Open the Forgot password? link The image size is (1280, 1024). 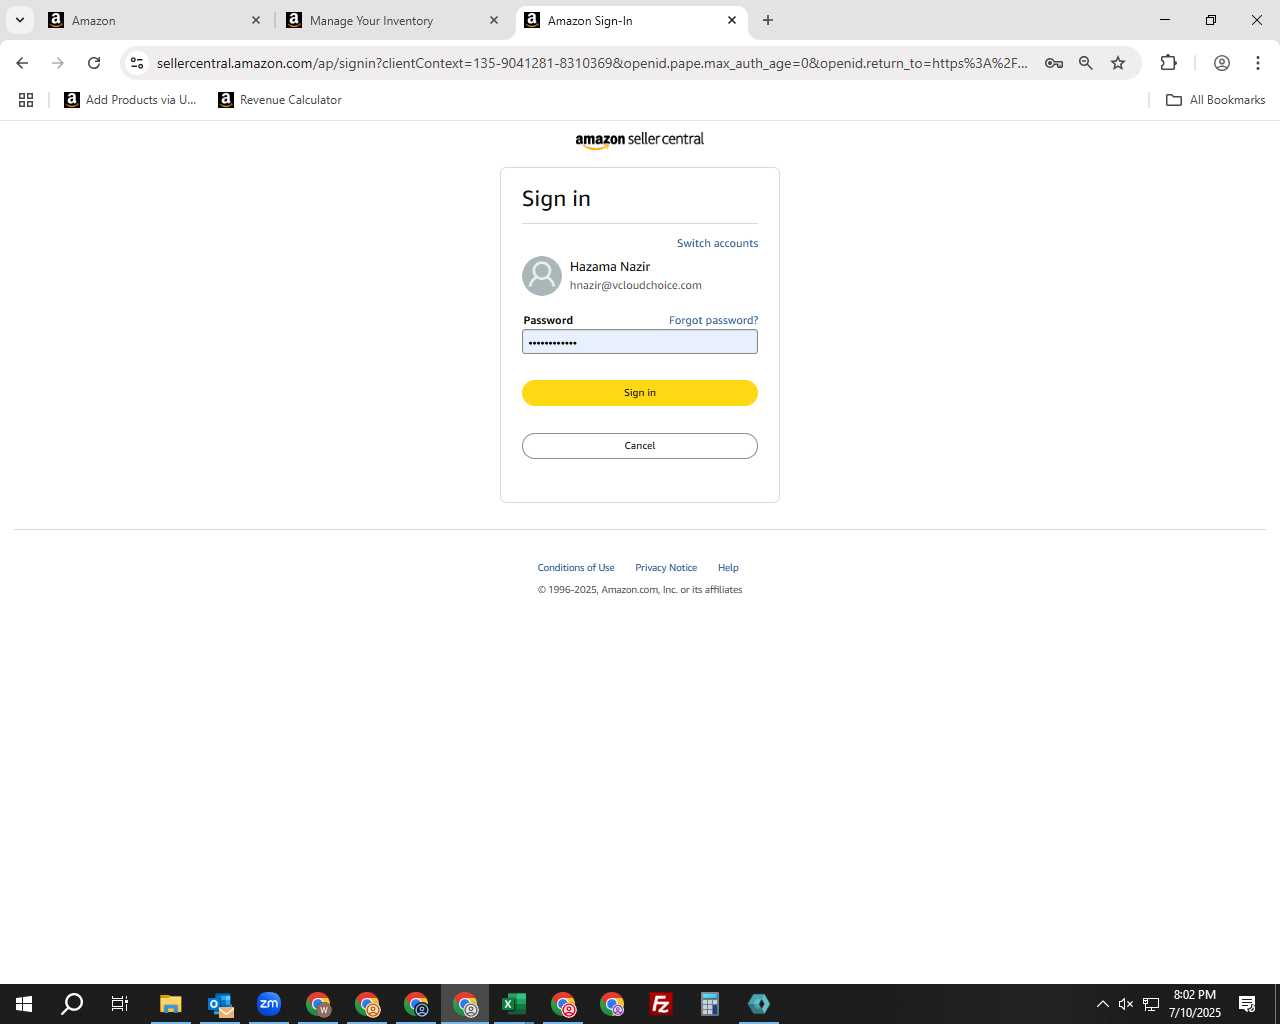713,320
